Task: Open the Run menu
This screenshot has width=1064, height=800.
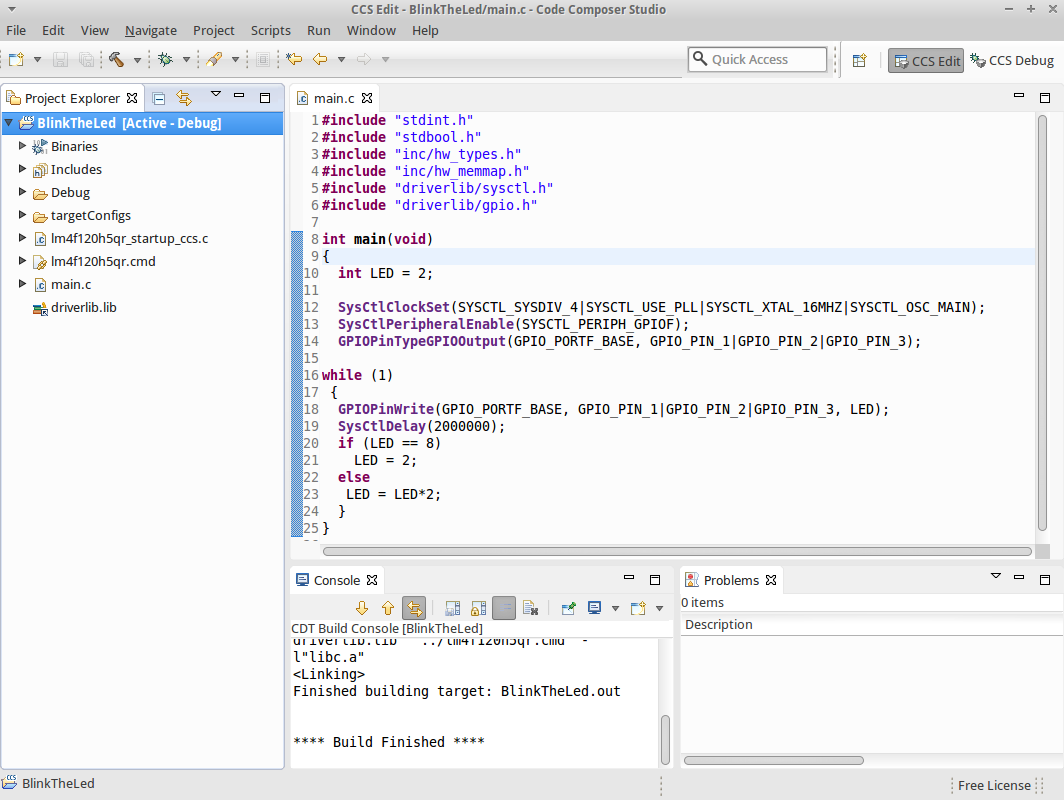Action: (x=319, y=31)
